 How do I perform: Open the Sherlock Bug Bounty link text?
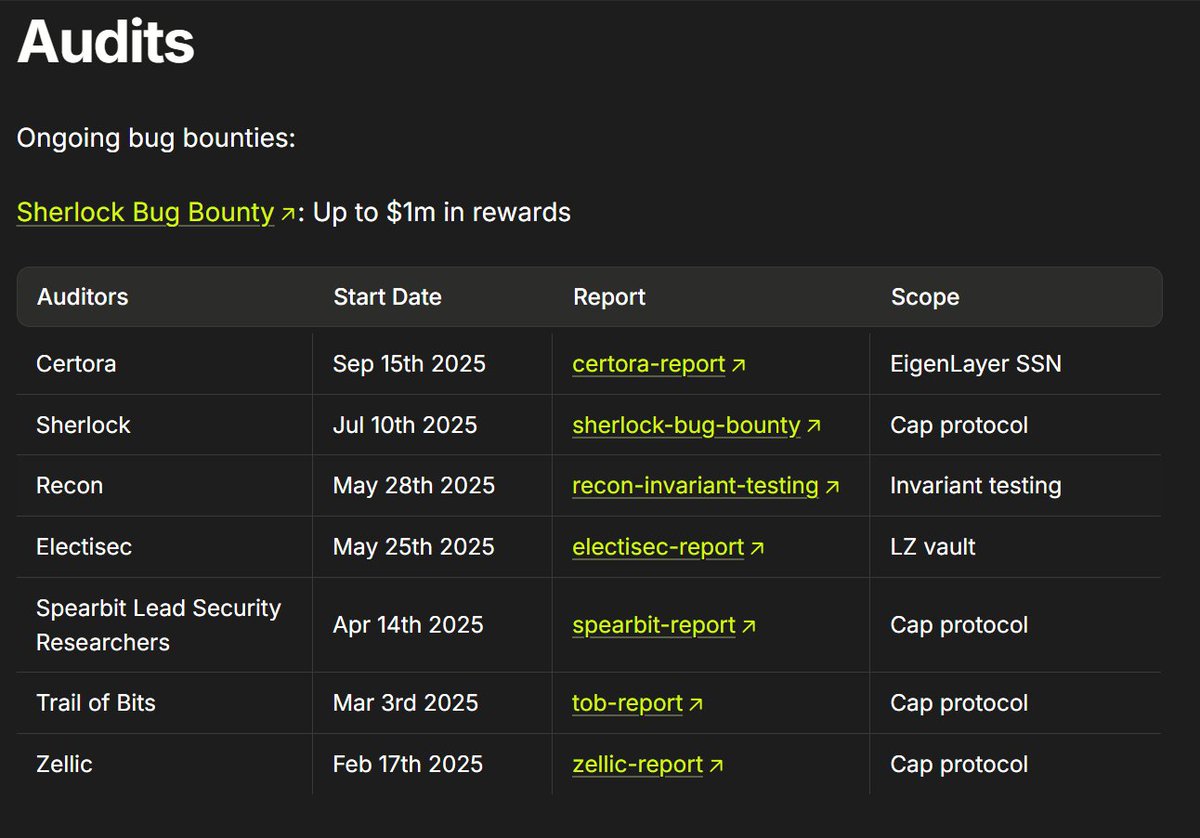click(x=145, y=212)
